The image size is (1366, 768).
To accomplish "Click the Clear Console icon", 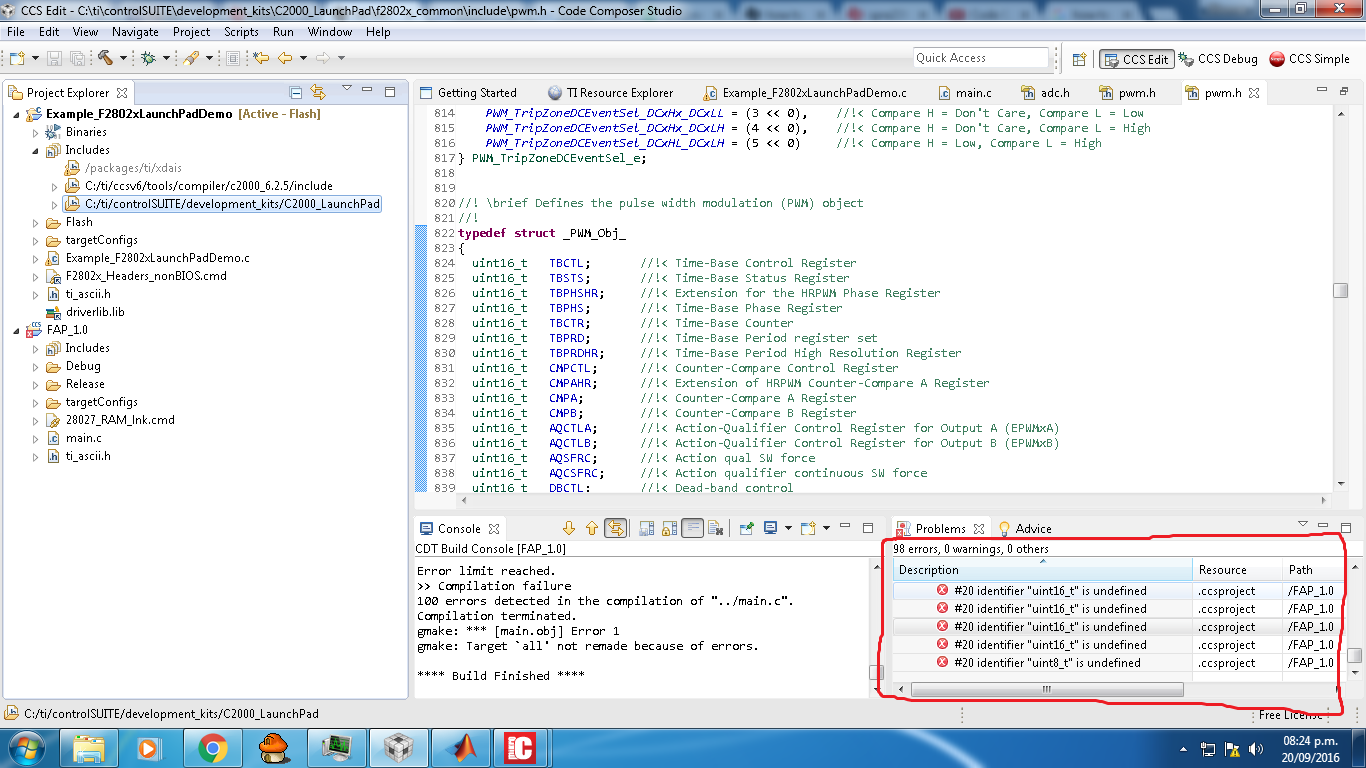I will tap(716, 529).
